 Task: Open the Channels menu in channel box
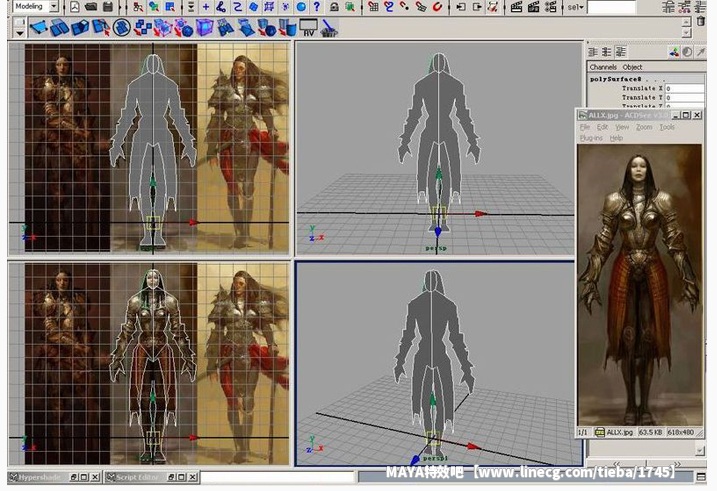(603, 67)
